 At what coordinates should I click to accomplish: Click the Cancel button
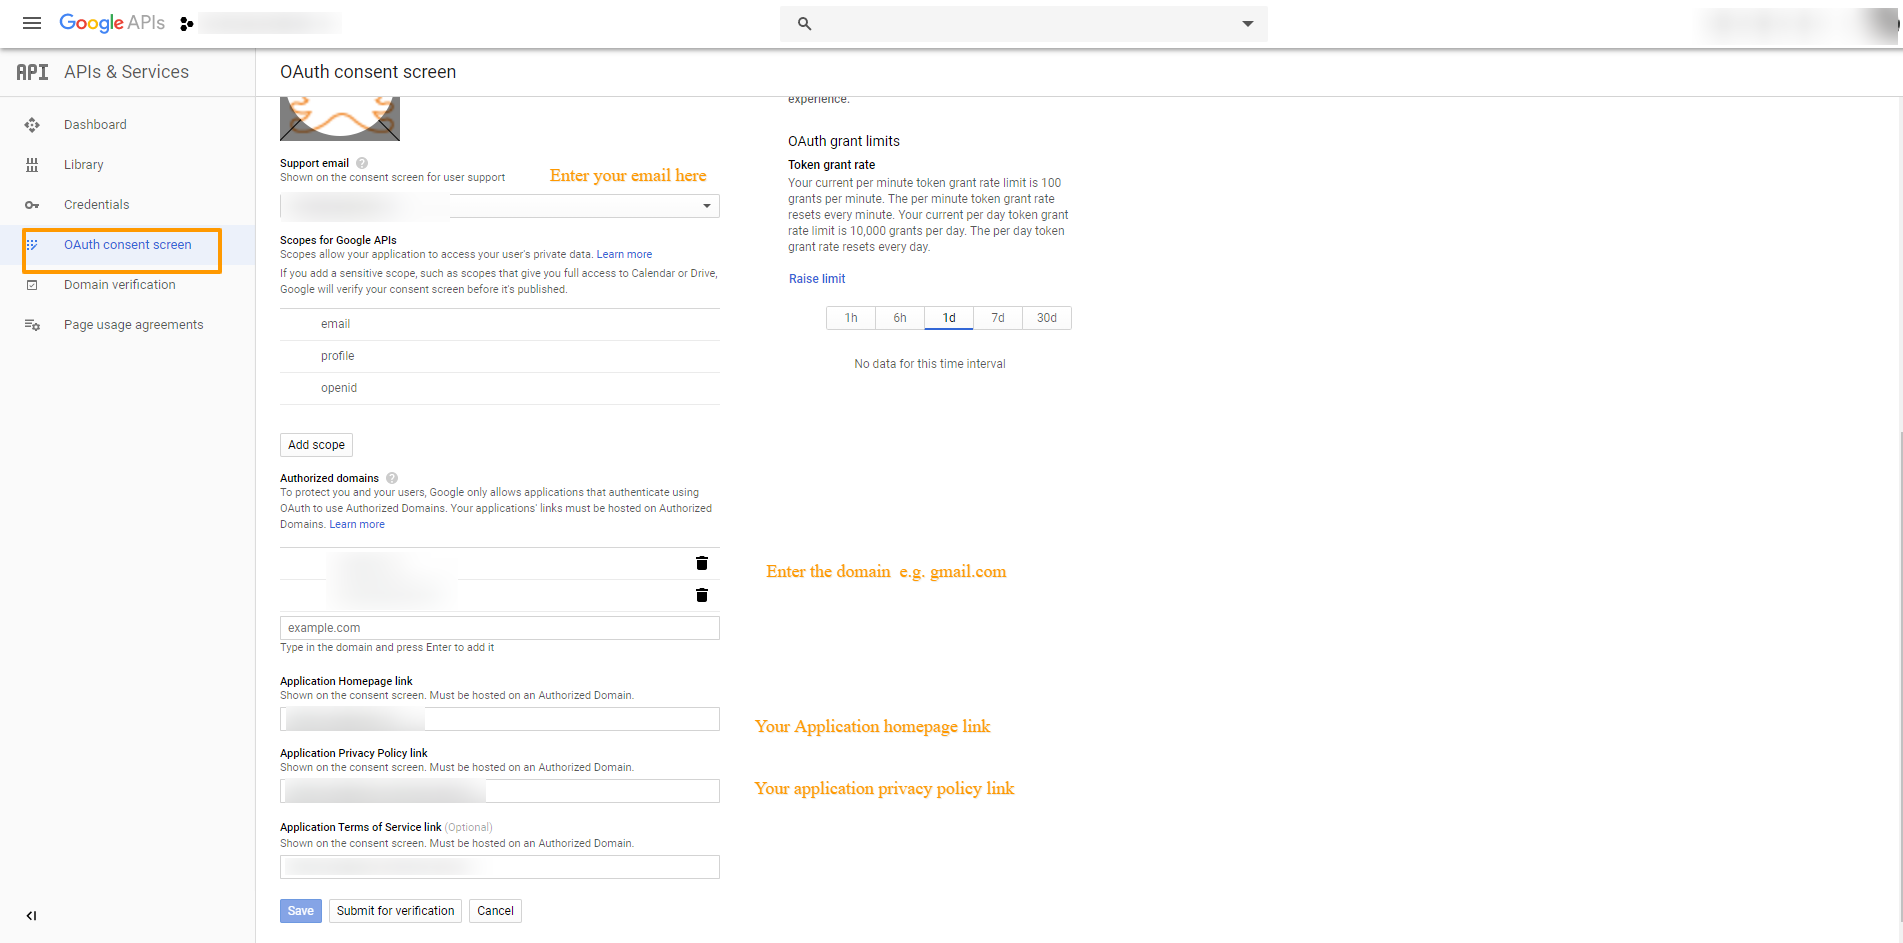pyautogui.click(x=495, y=911)
